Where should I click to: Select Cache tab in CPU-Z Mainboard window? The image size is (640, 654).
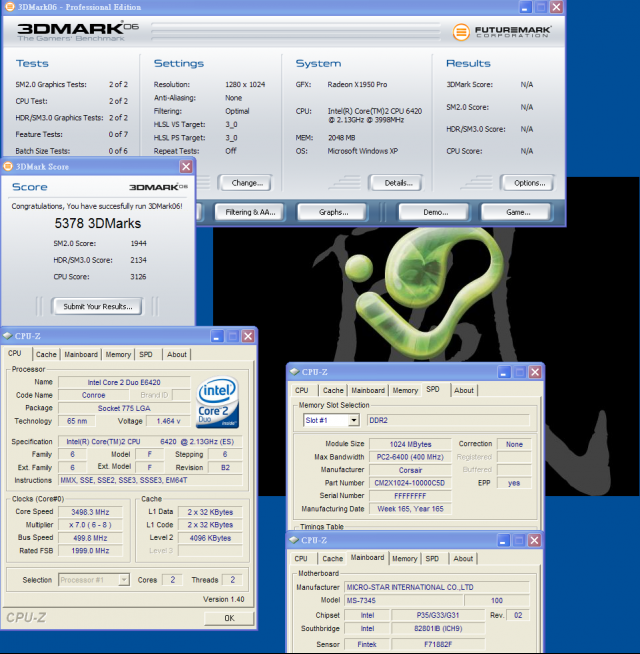333,558
